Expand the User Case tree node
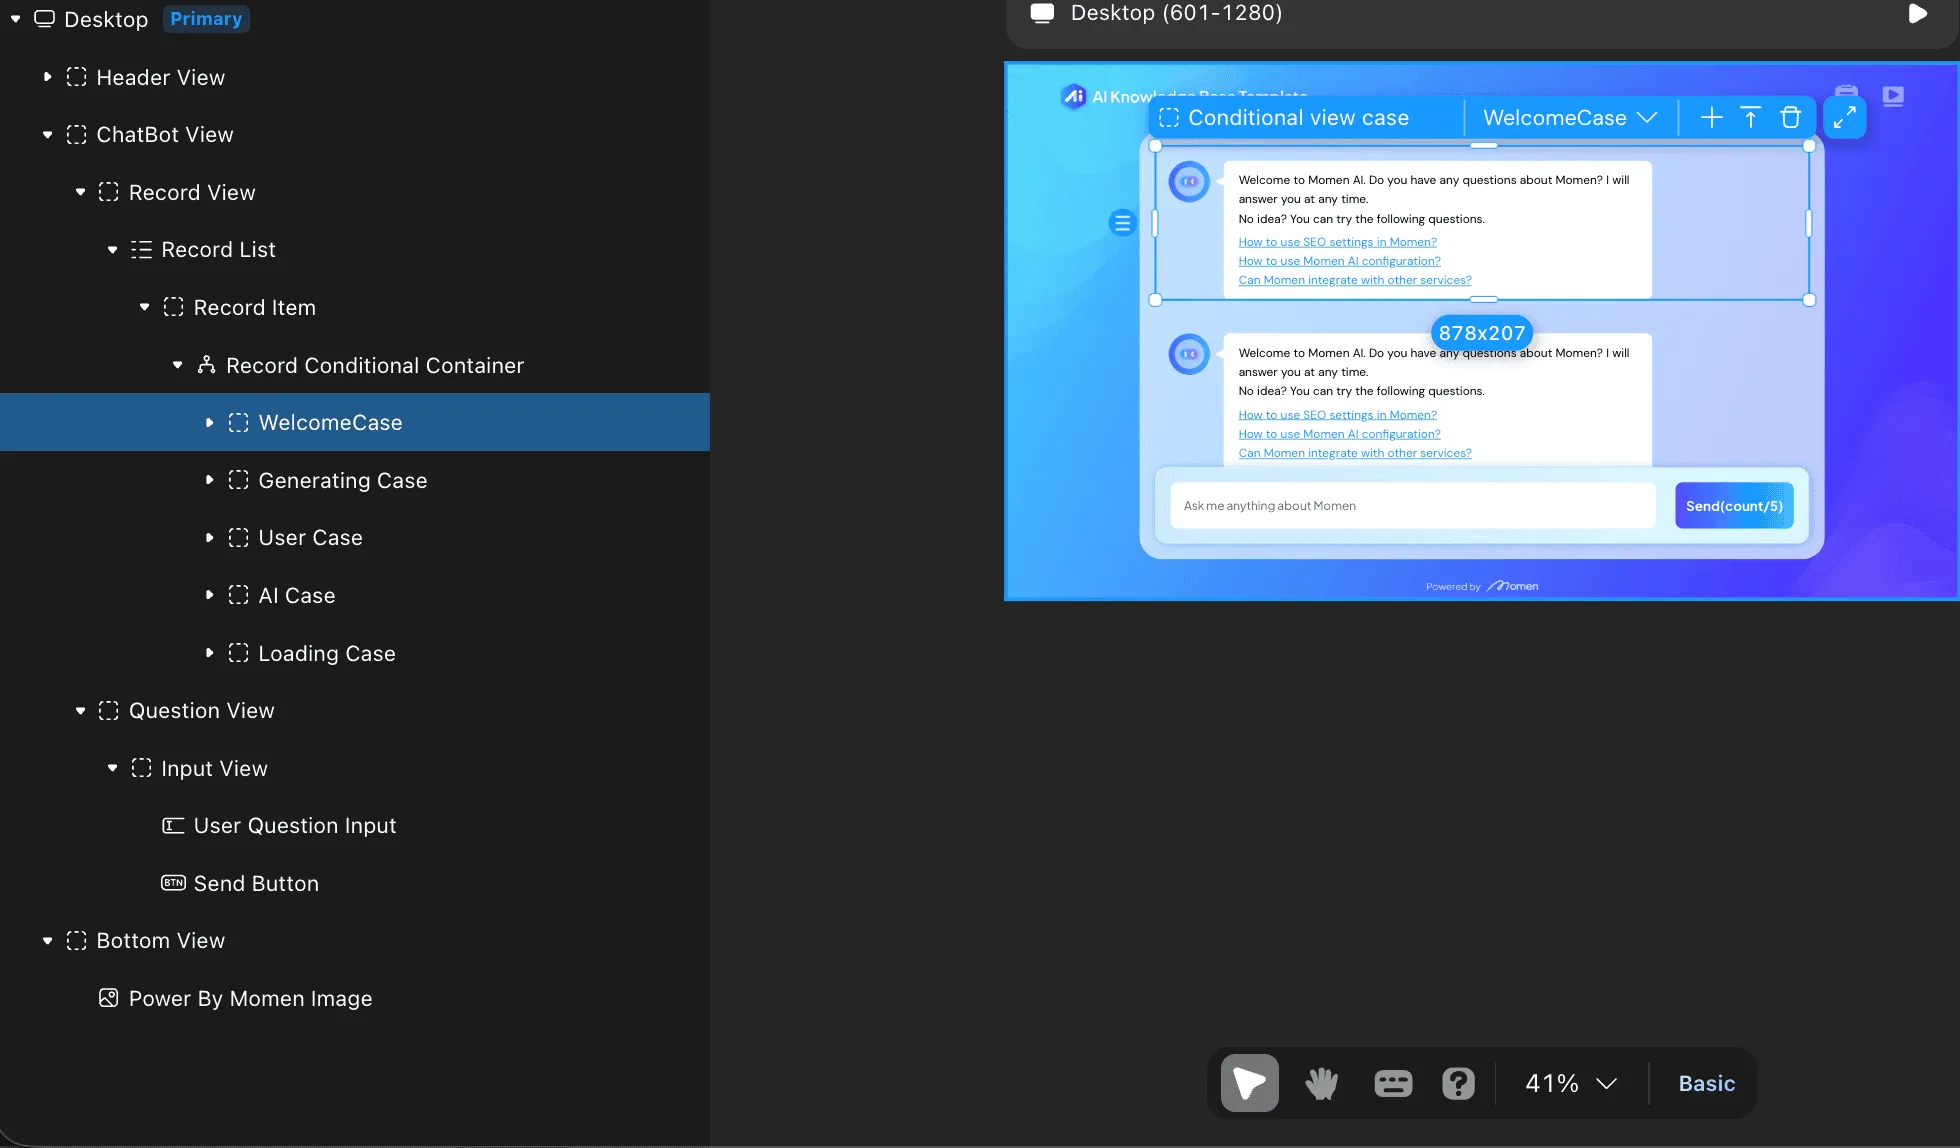 click(209, 538)
